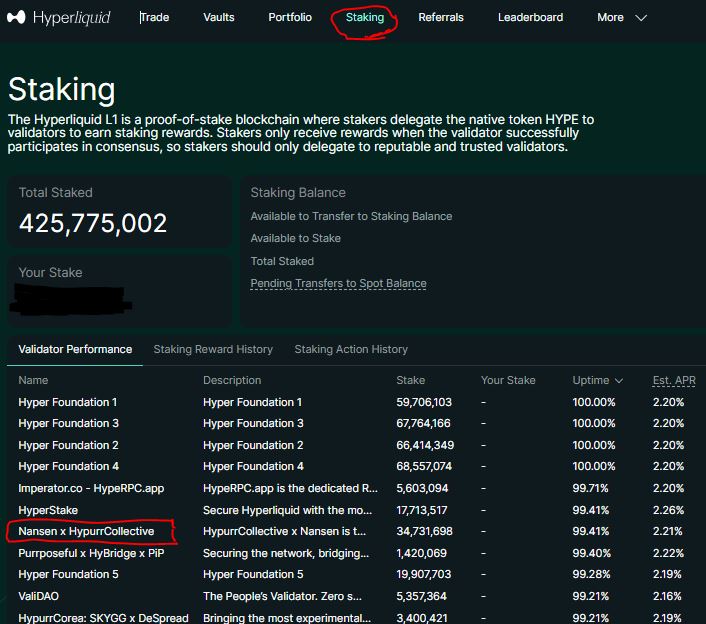This screenshot has width=706, height=624.
Task: Click the Staking Balance heading
Action: 298,193
